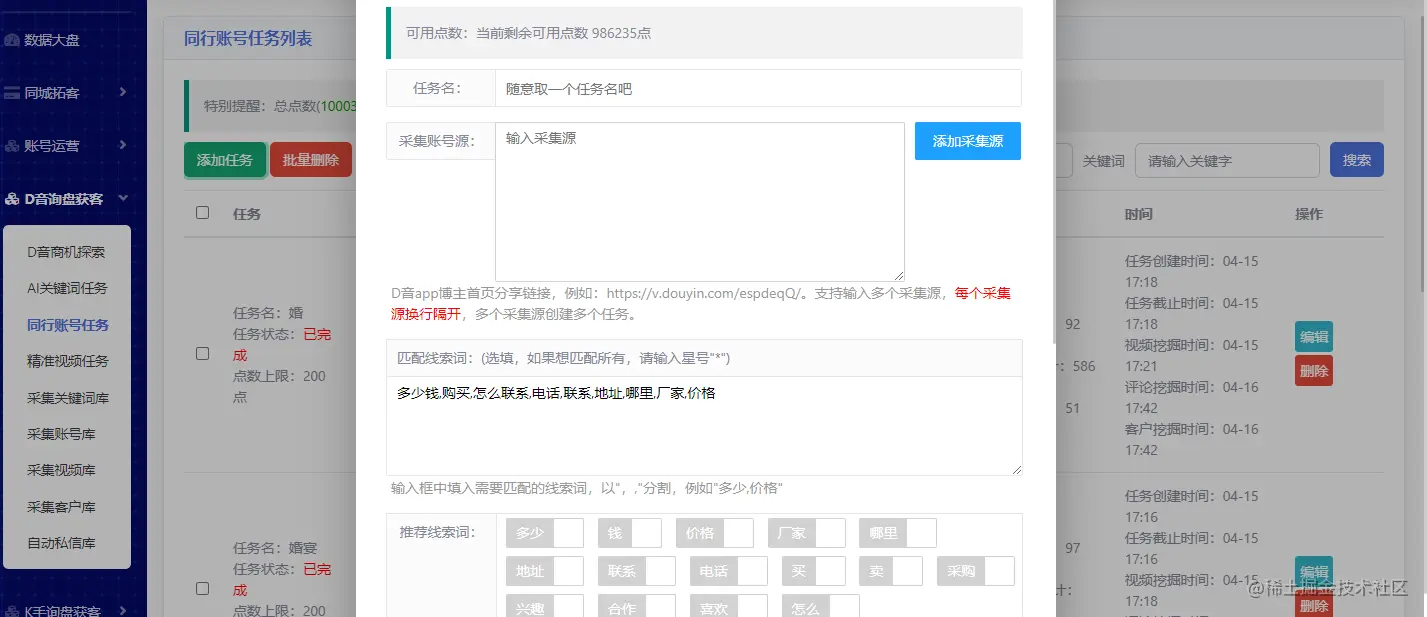Click the red 批量删除 button
This screenshot has height=617, width=1427.
[x=311, y=160]
